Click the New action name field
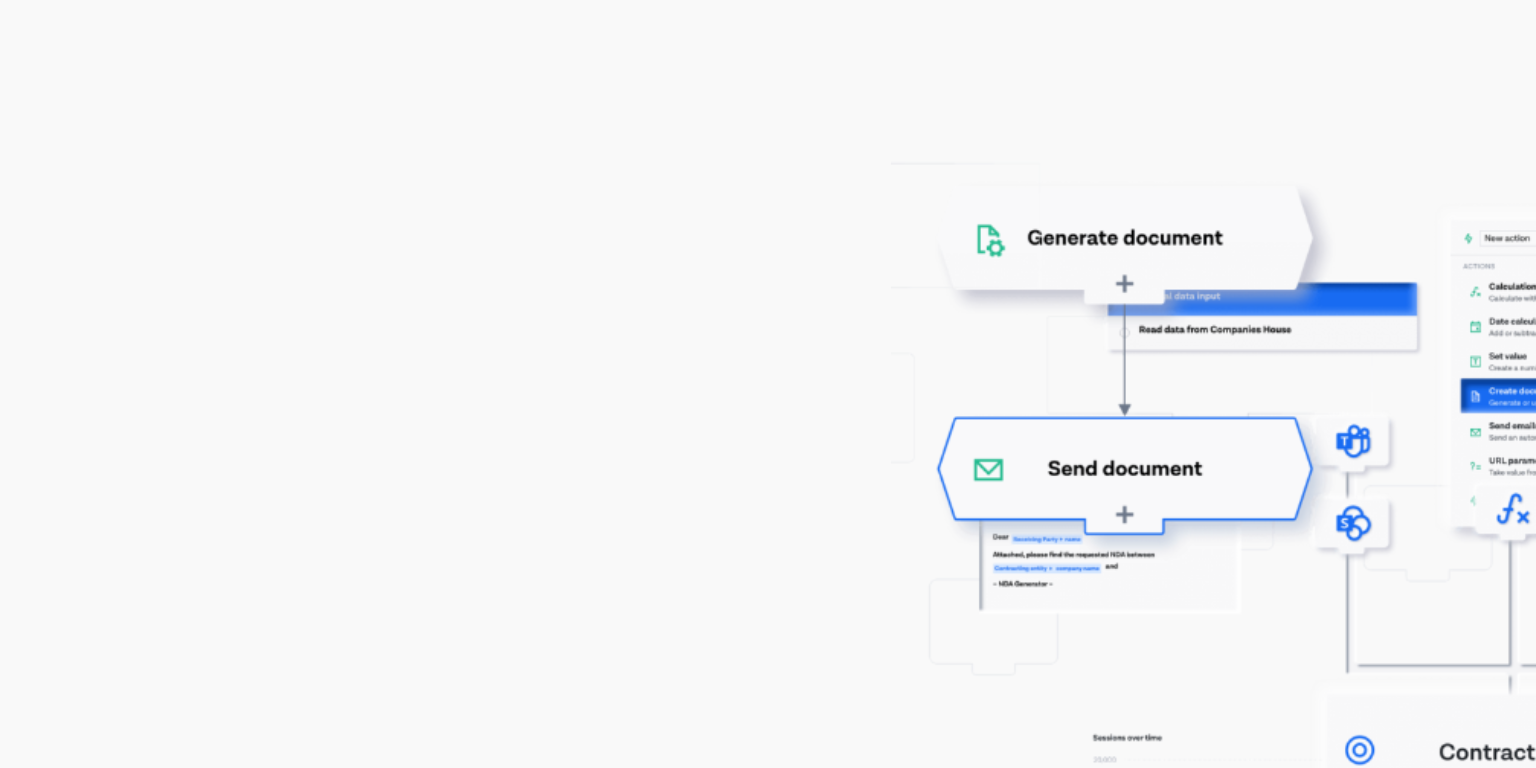The height and width of the screenshot is (768, 1536). click(x=1507, y=239)
